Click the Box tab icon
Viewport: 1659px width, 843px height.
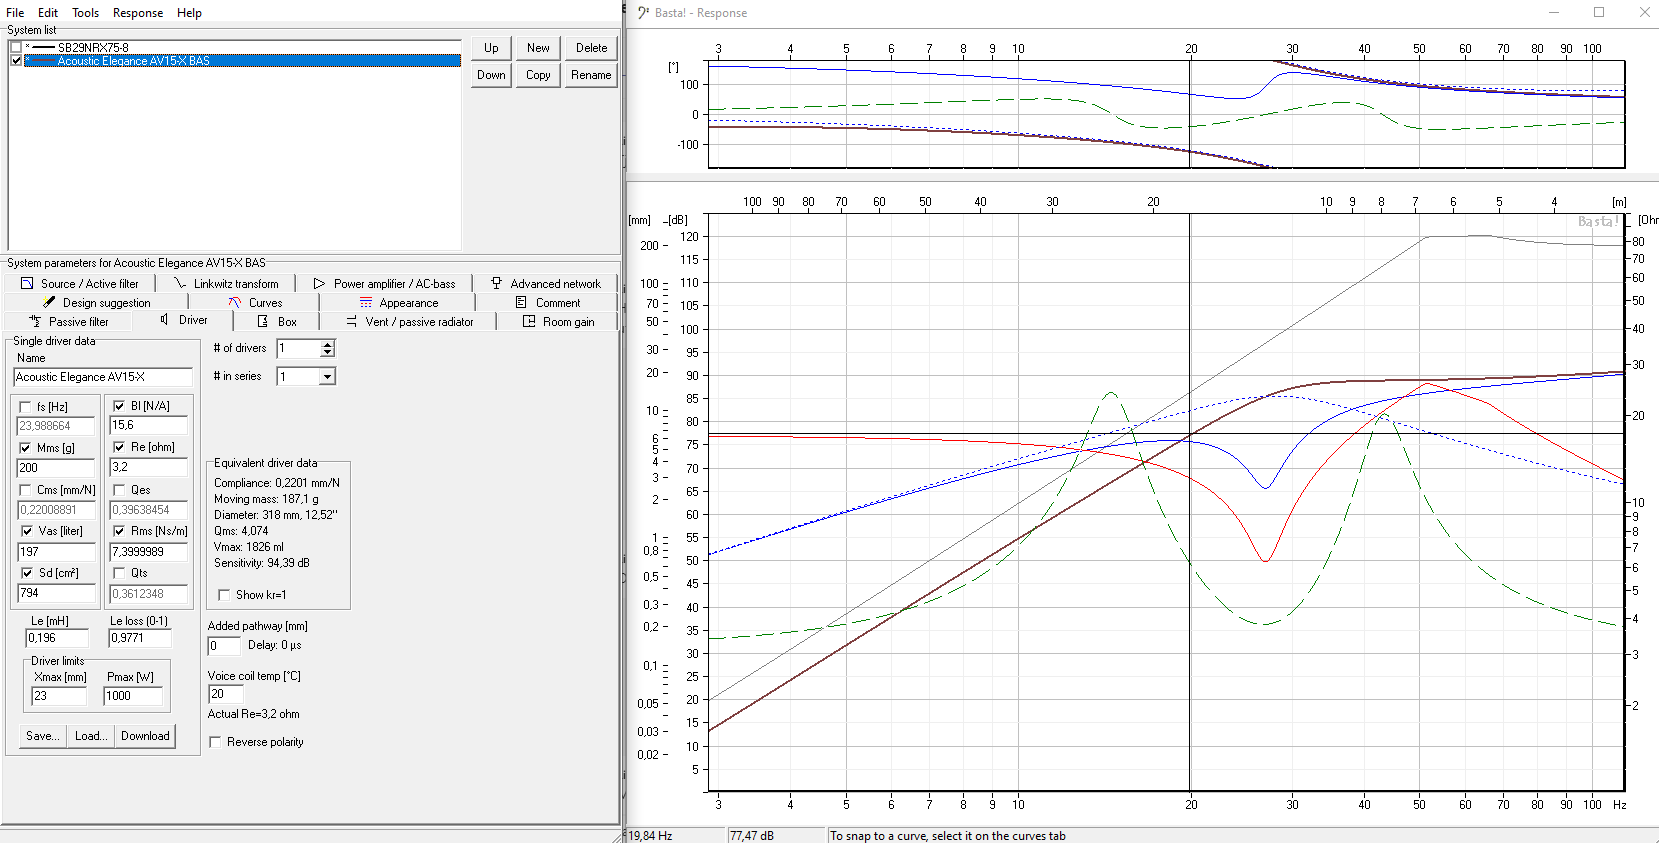pyautogui.click(x=263, y=321)
